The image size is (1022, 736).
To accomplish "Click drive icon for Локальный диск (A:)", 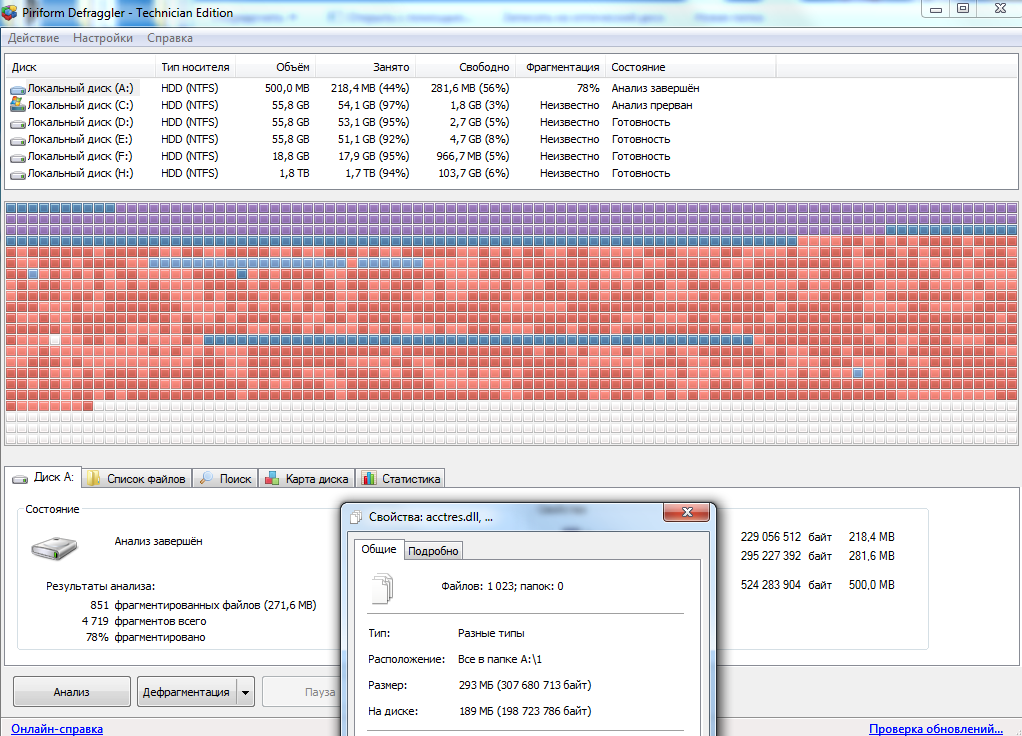I will coord(18,89).
